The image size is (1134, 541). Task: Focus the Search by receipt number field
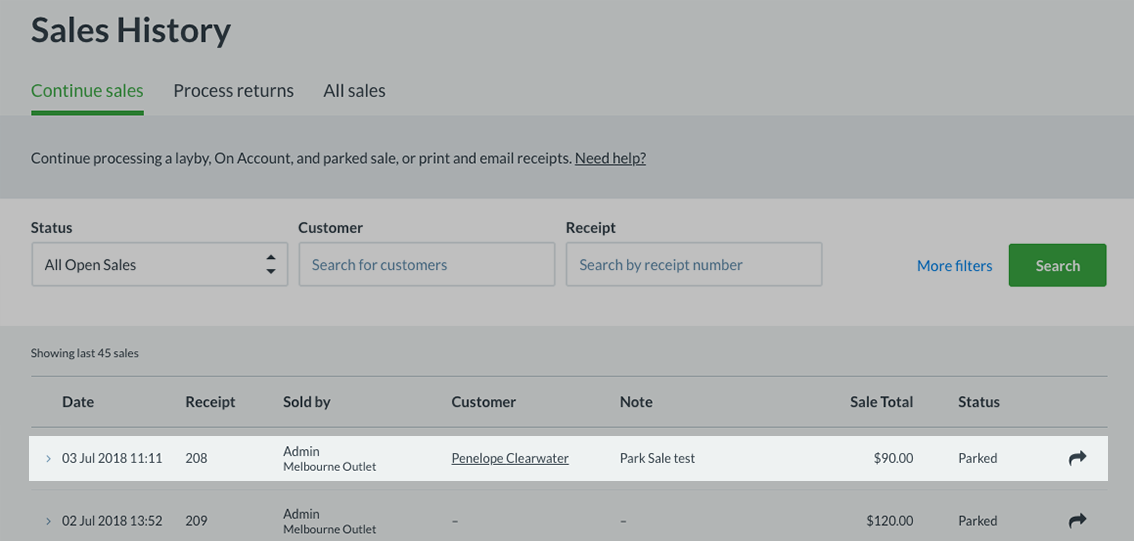coord(693,265)
